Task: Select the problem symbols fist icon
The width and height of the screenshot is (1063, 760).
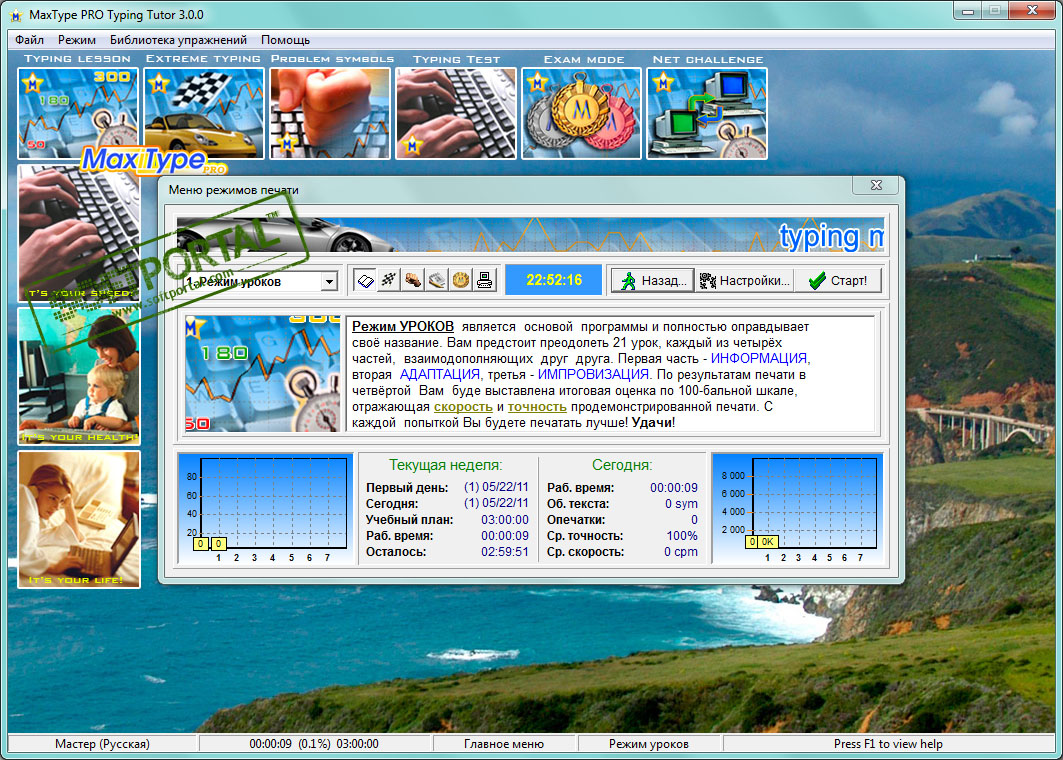Action: click(x=413, y=280)
